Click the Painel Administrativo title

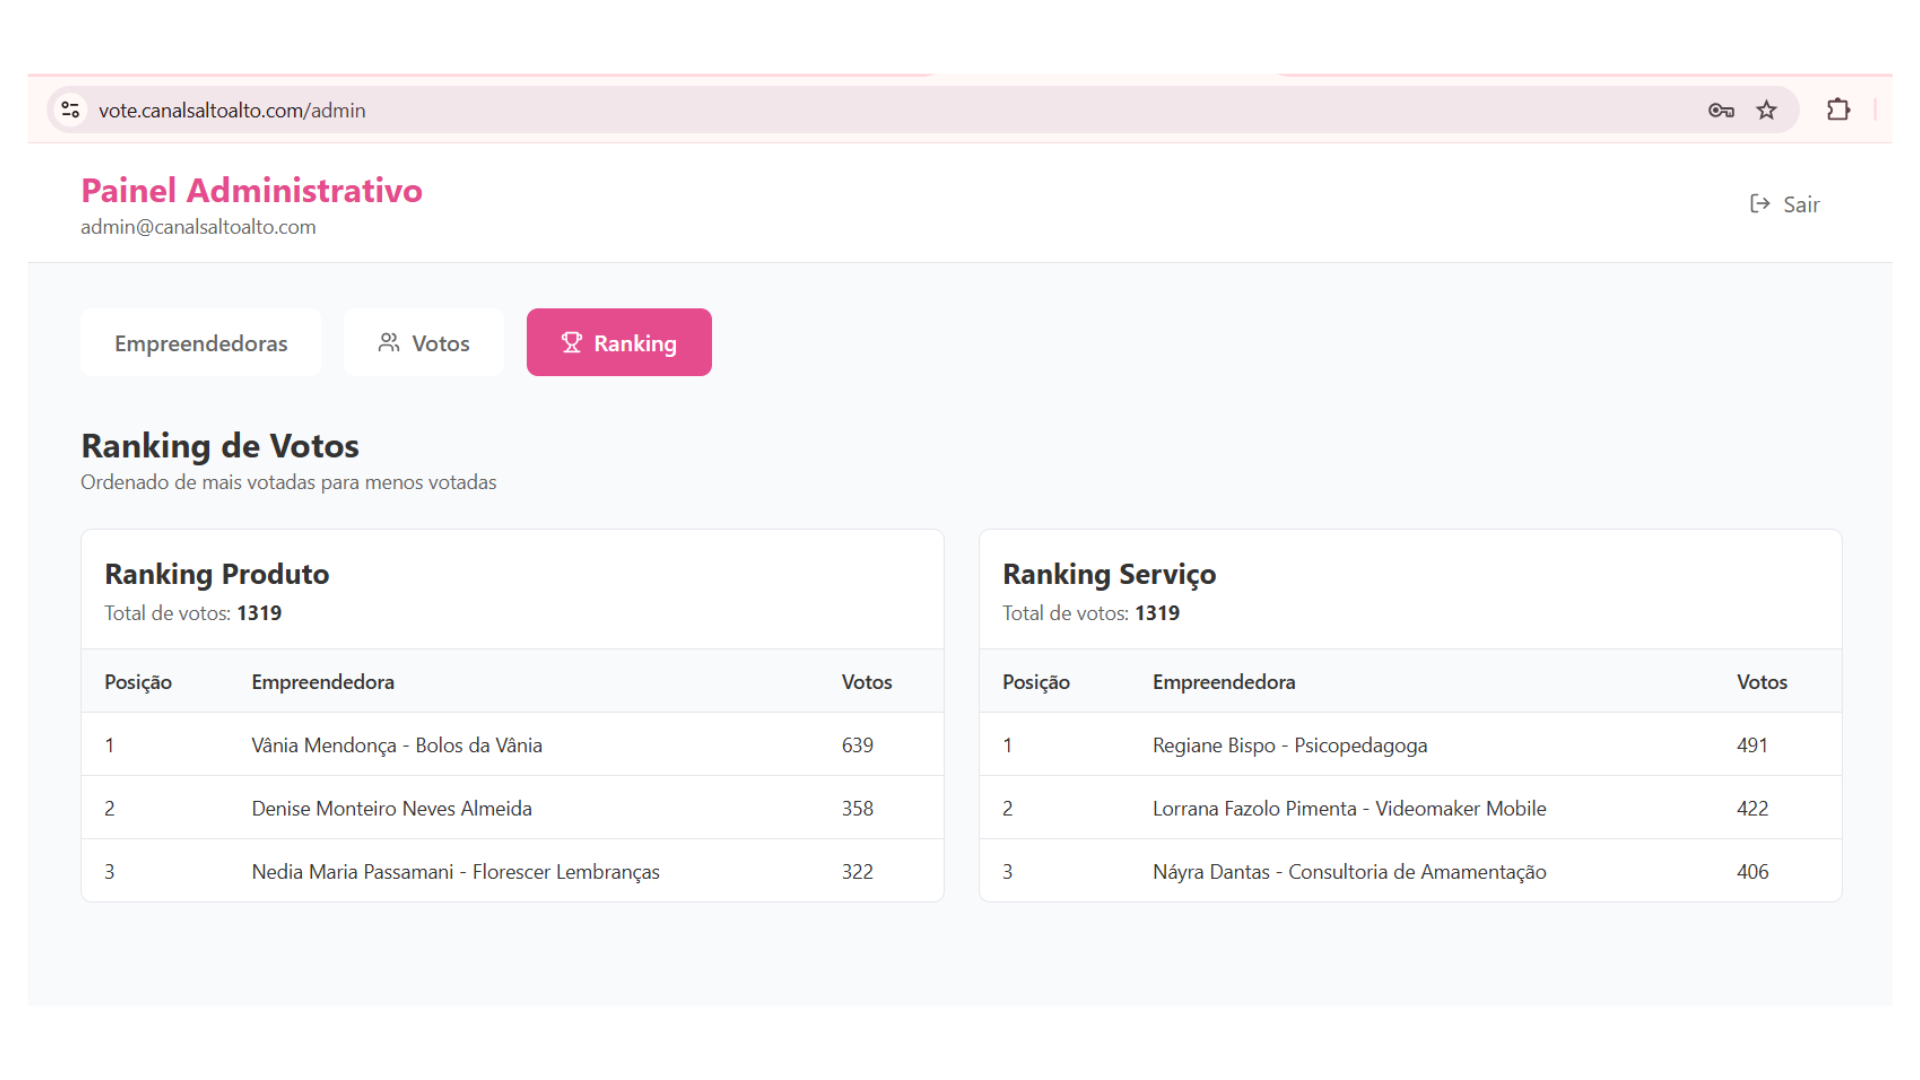252,190
